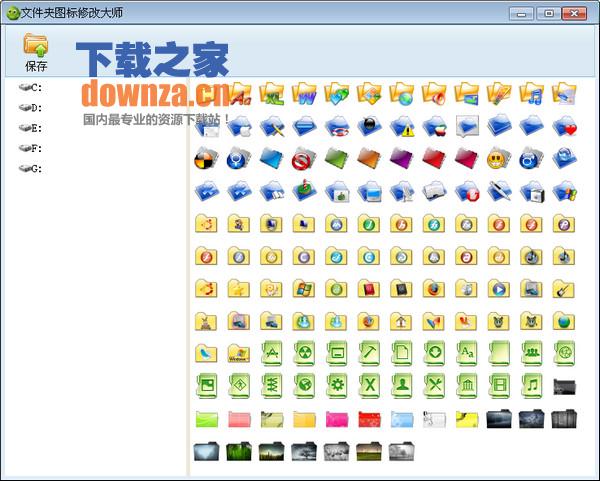The height and width of the screenshot is (481, 600).
Task: Pick the green folder with group of people
Action: pyautogui.click(x=532, y=353)
